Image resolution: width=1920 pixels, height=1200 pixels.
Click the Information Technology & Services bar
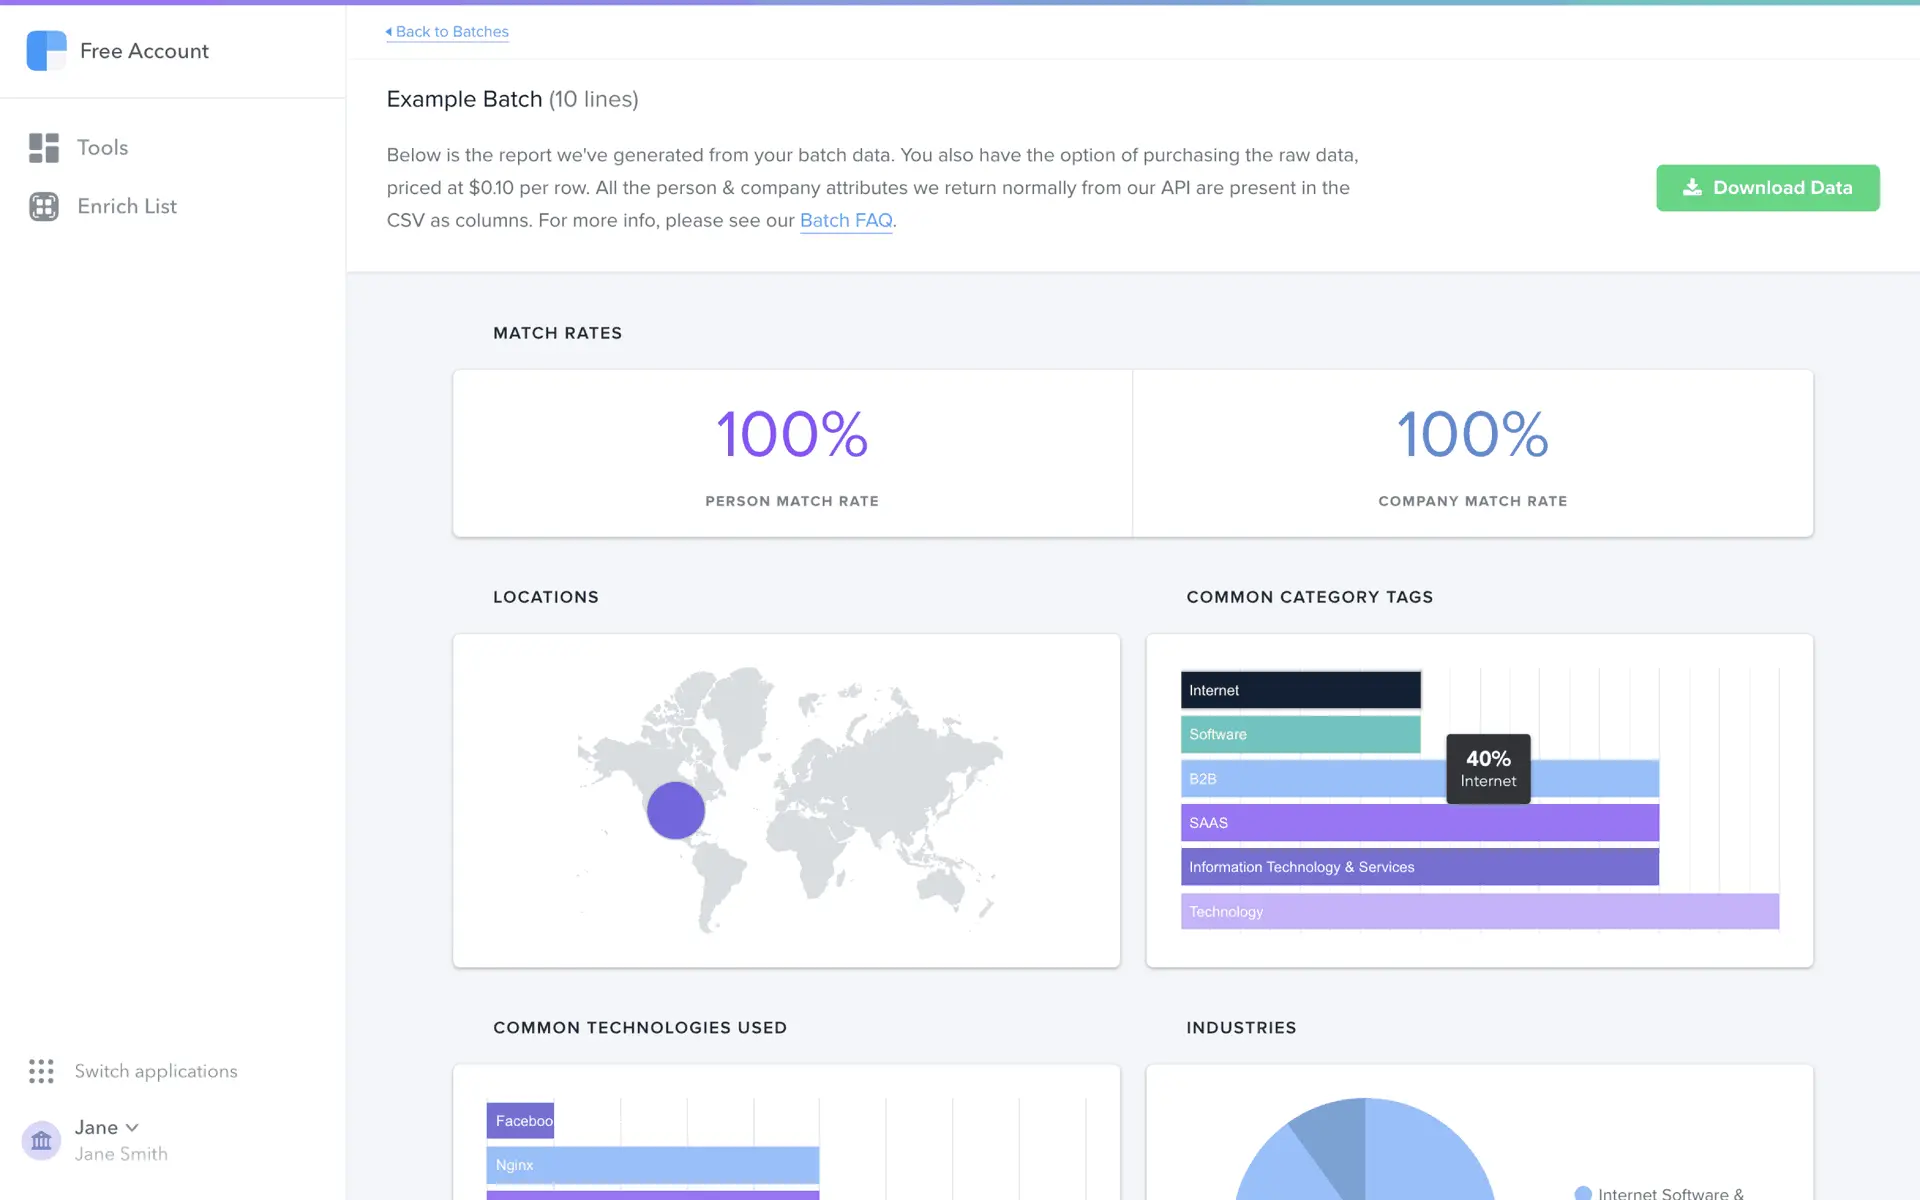(x=1419, y=867)
